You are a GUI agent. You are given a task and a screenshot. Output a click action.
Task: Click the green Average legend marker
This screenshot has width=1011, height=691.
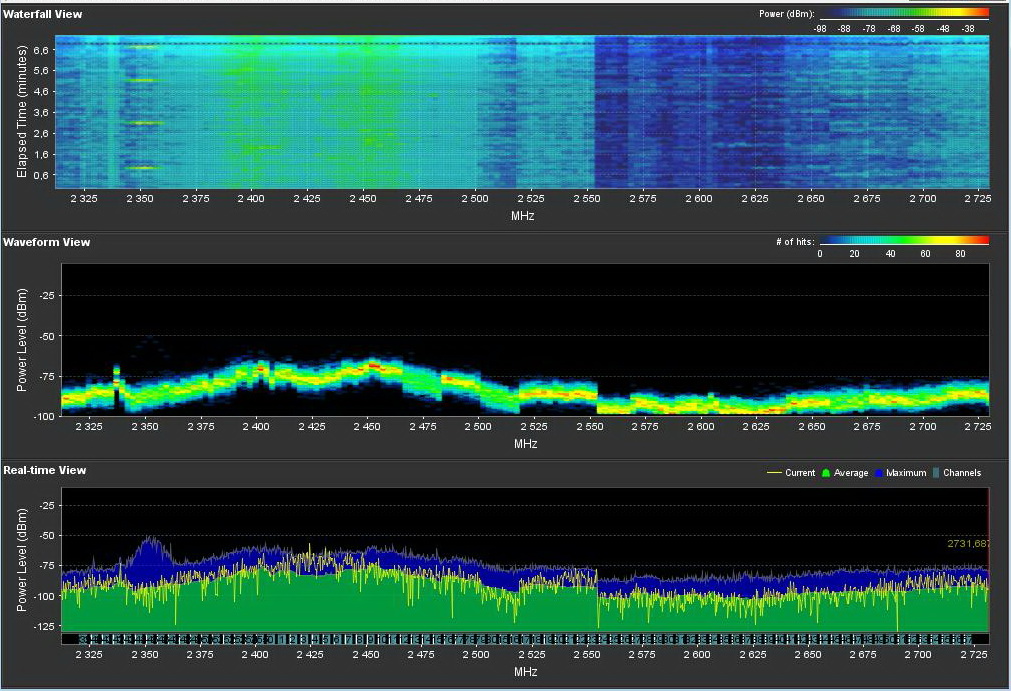pyautogui.click(x=825, y=473)
